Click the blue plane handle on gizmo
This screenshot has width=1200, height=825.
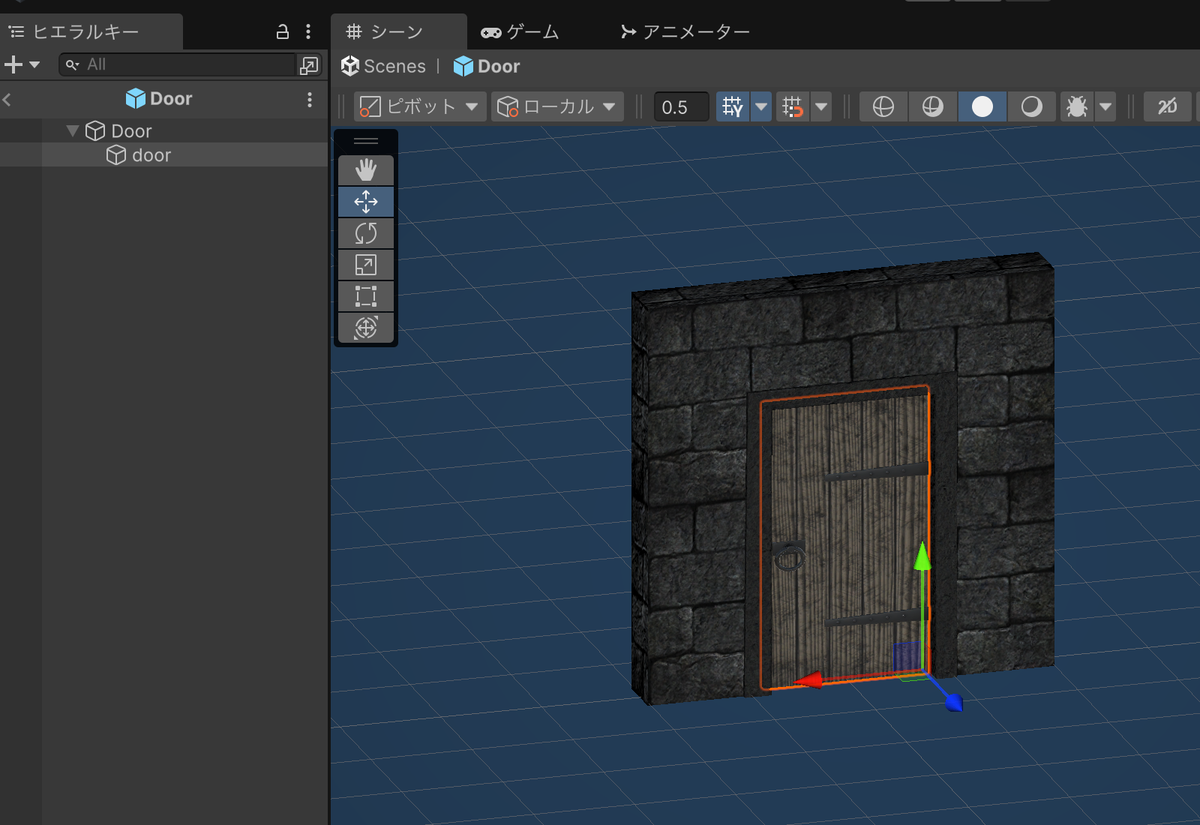(906, 656)
